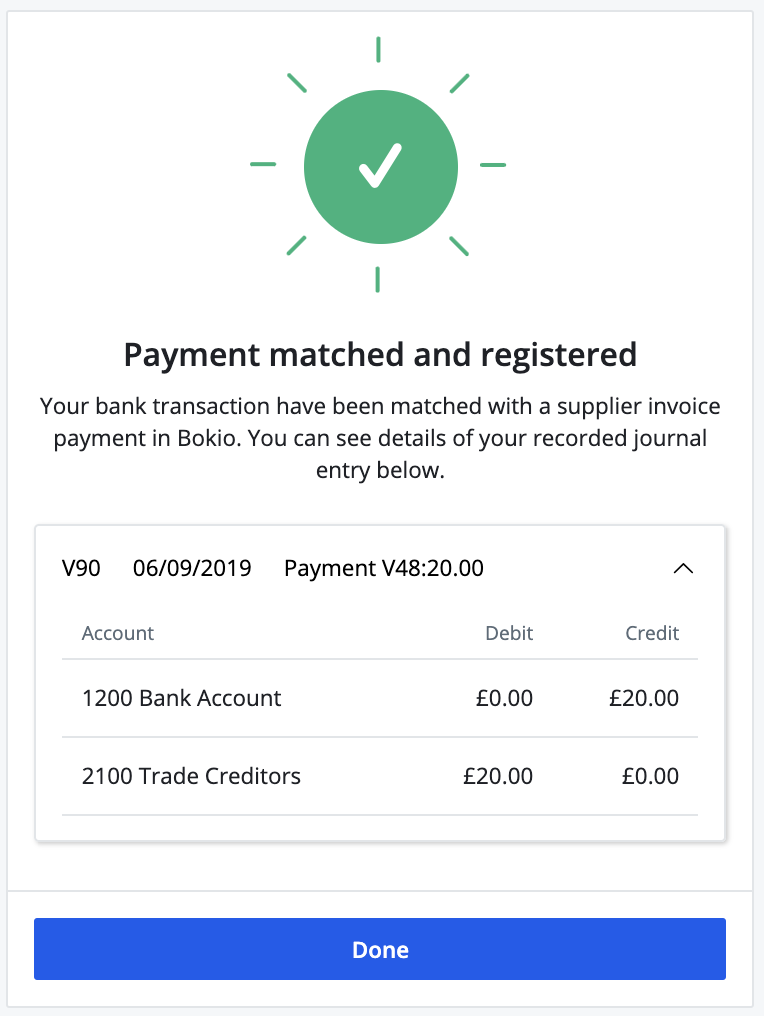Click the chevron on the journal entry card

click(684, 568)
